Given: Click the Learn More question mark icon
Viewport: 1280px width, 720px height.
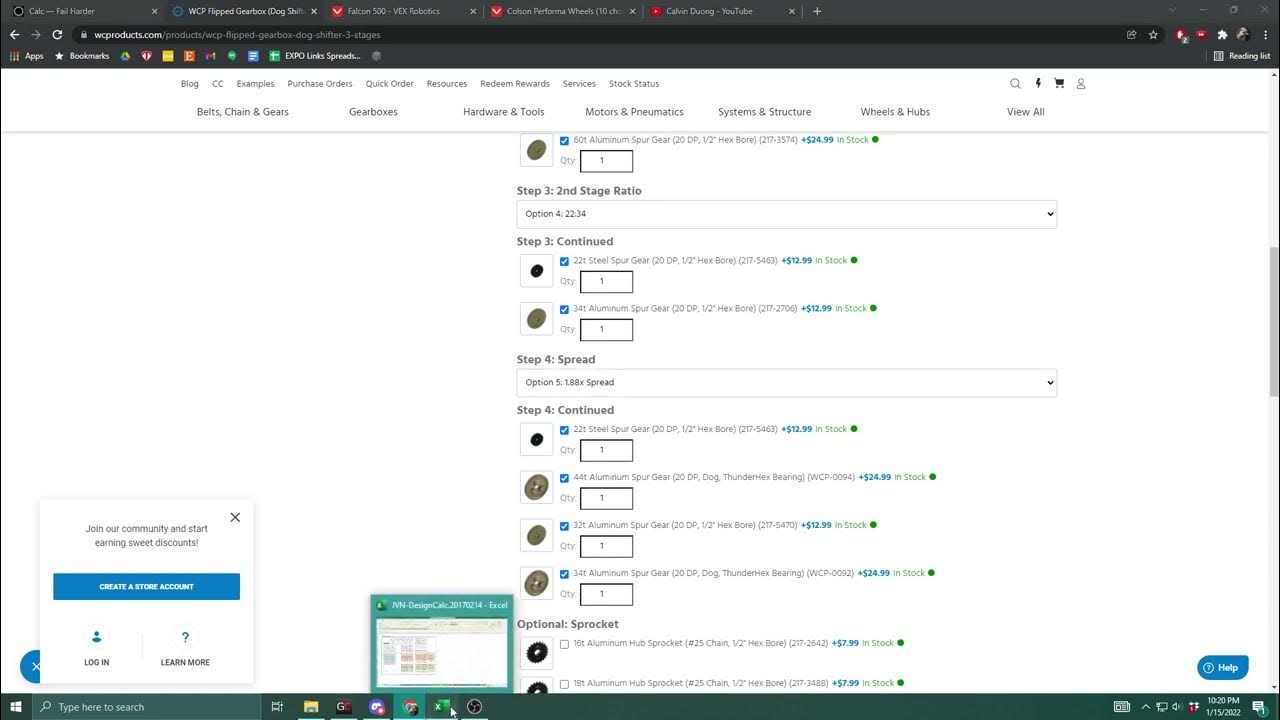Looking at the screenshot, I should [x=185, y=637].
